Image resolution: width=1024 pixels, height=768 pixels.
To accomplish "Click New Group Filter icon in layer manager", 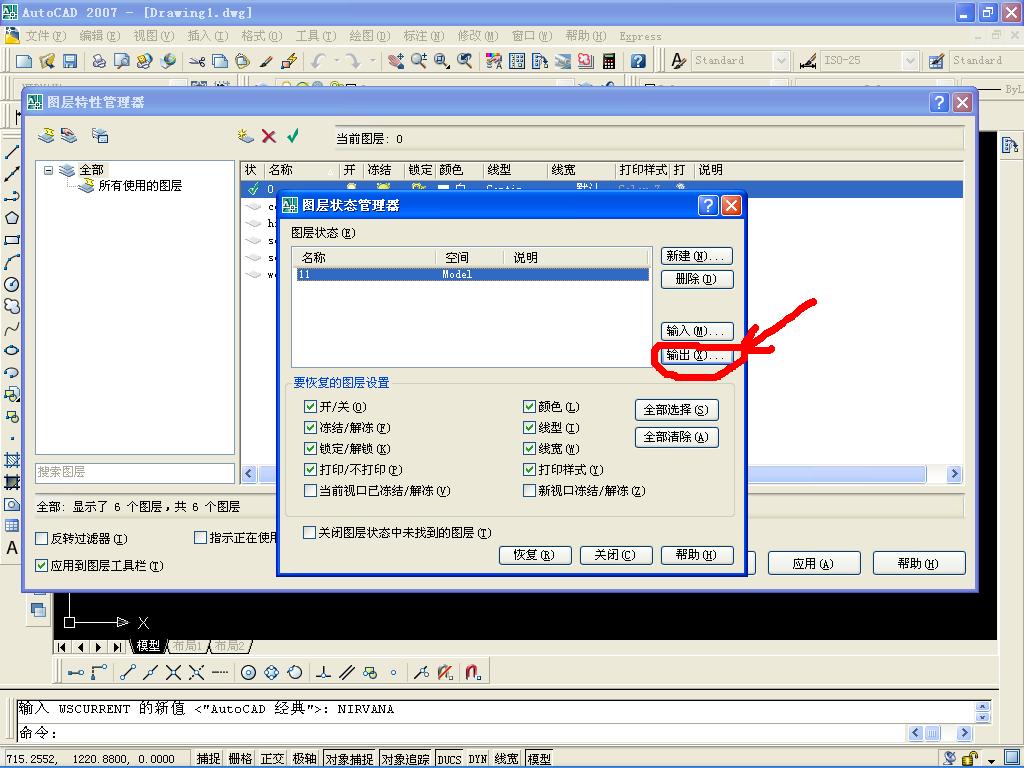I will (x=69, y=135).
